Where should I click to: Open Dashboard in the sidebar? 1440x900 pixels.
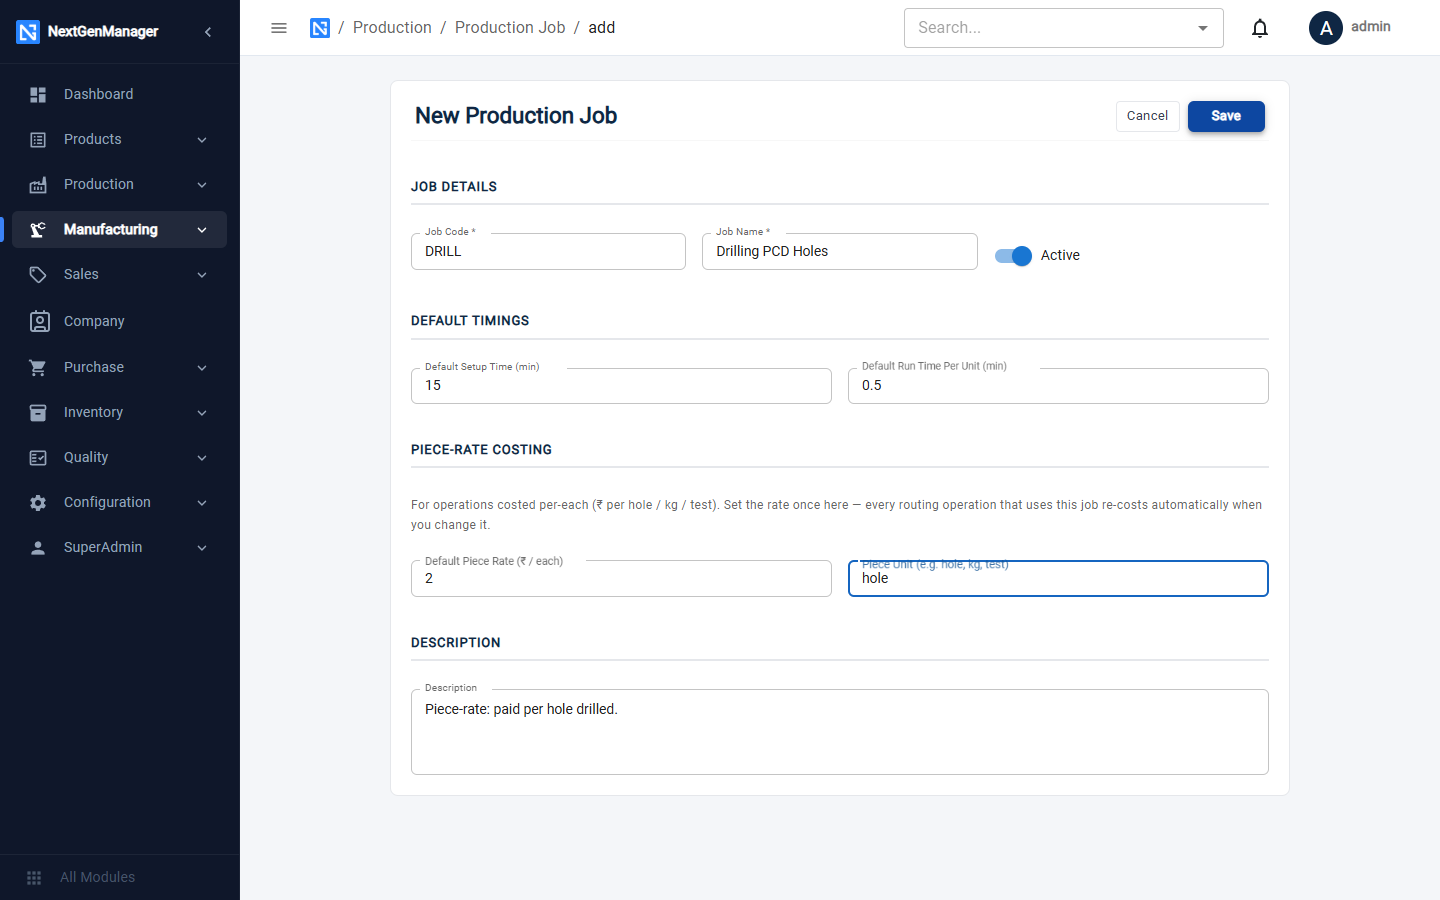tap(119, 94)
